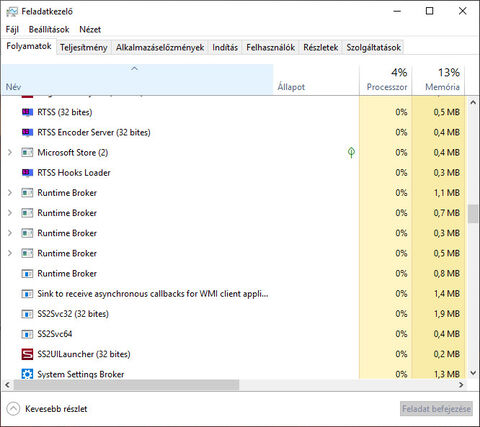The height and width of the screenshot is (427, 480).
Task: Click the RTSS Hooks Loader icon
Action: click(27, 173)
